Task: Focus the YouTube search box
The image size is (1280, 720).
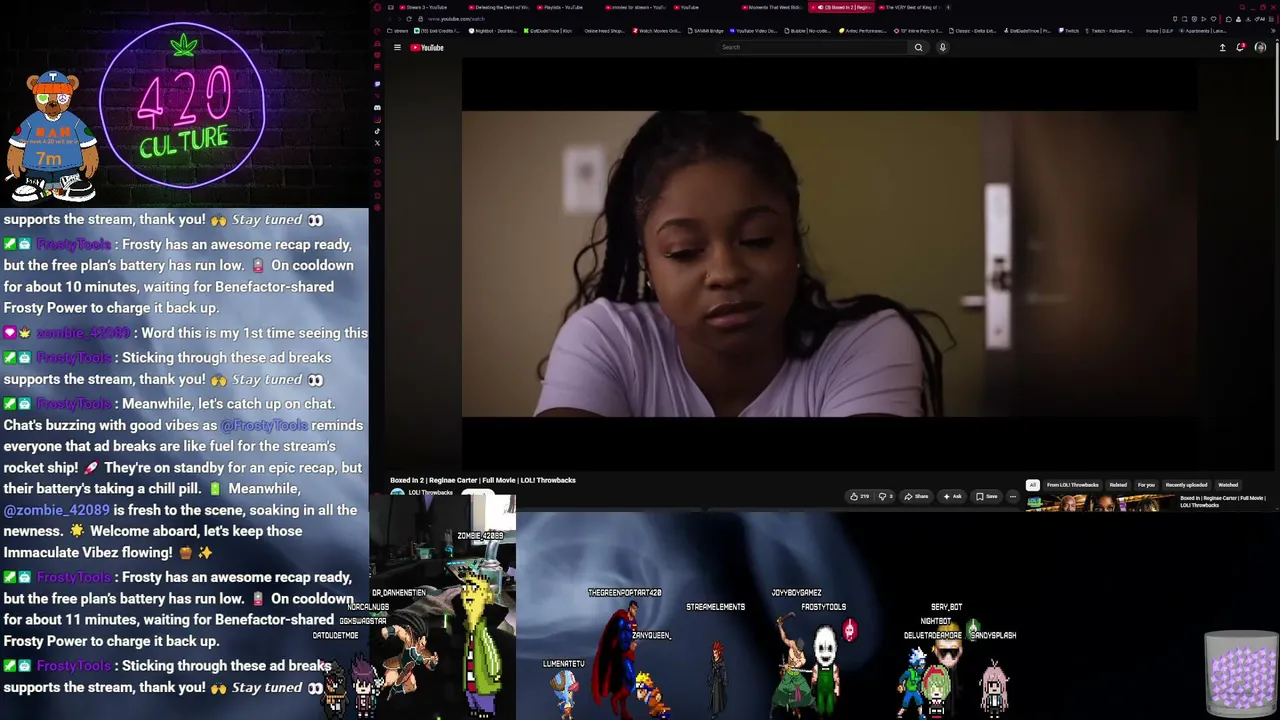Action: click(813, 47)
